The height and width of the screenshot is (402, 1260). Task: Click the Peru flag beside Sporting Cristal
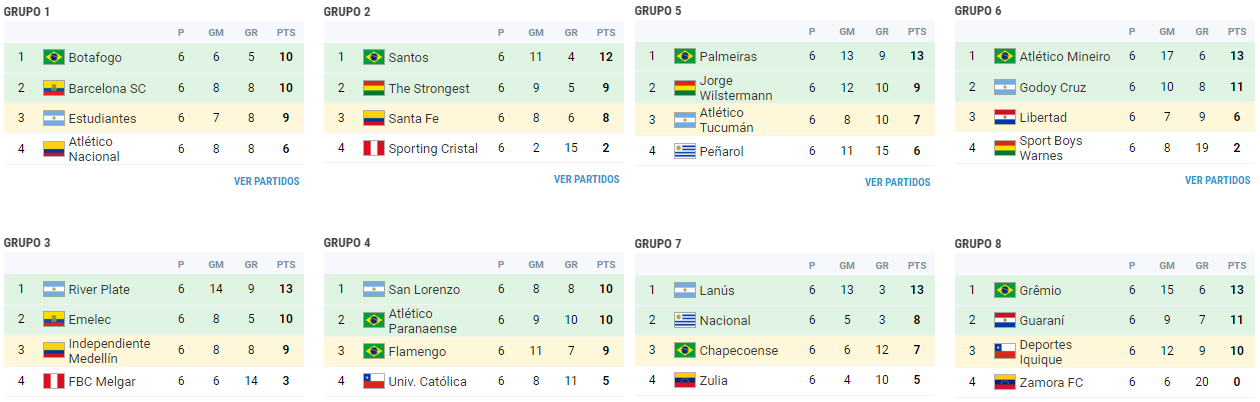[x=374, y=148]
